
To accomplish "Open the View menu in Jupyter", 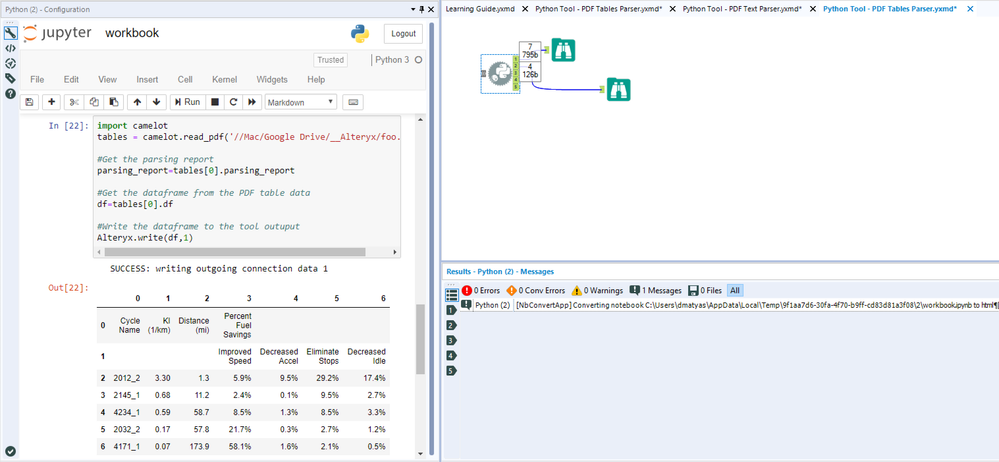I will click(x=108, y=80).
